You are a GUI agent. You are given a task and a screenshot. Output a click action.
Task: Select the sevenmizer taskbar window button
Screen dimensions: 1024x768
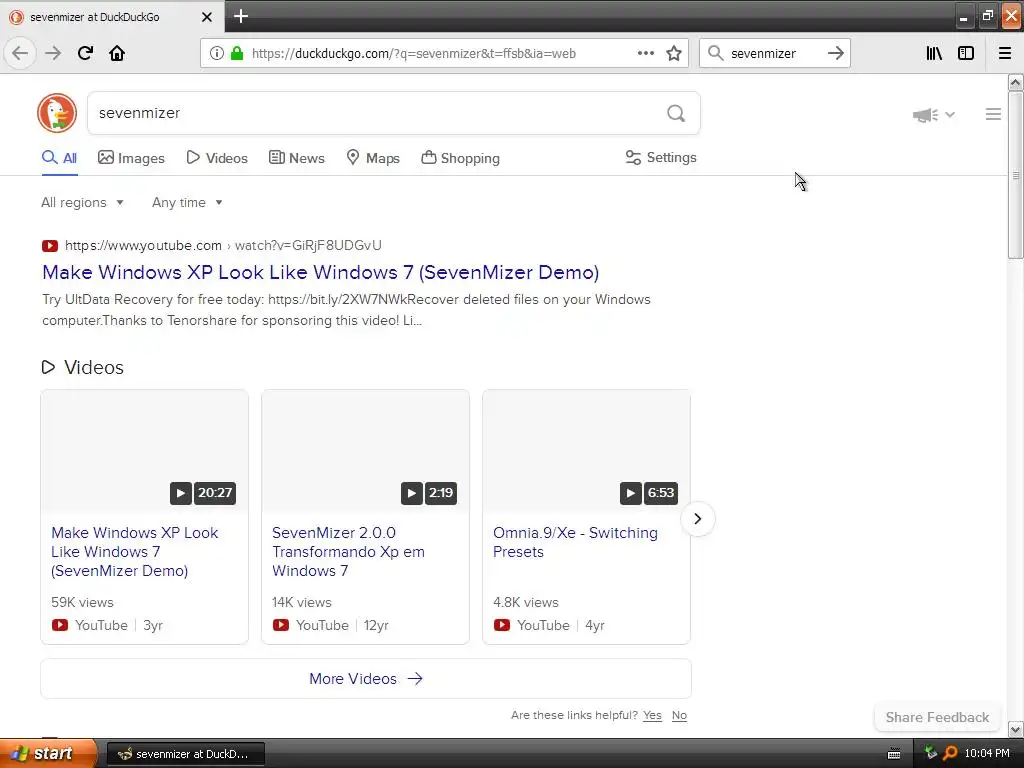click(x=185, y=754)
